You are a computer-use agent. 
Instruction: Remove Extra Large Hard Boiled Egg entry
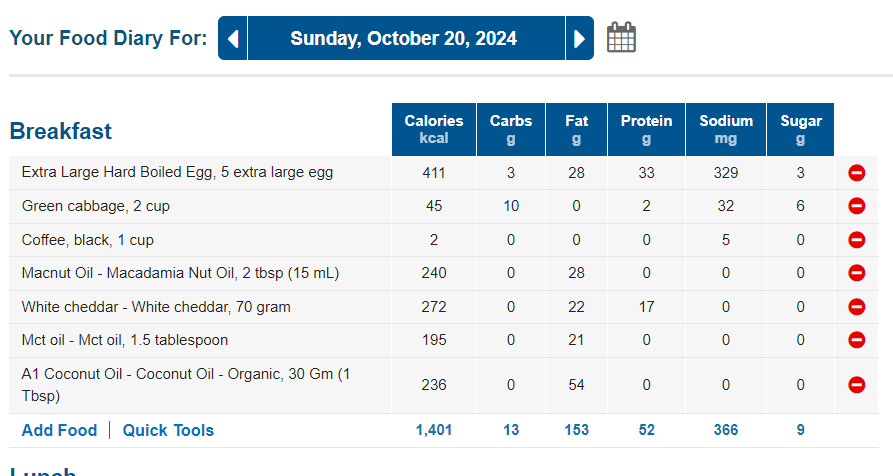[x=856, y=173]
